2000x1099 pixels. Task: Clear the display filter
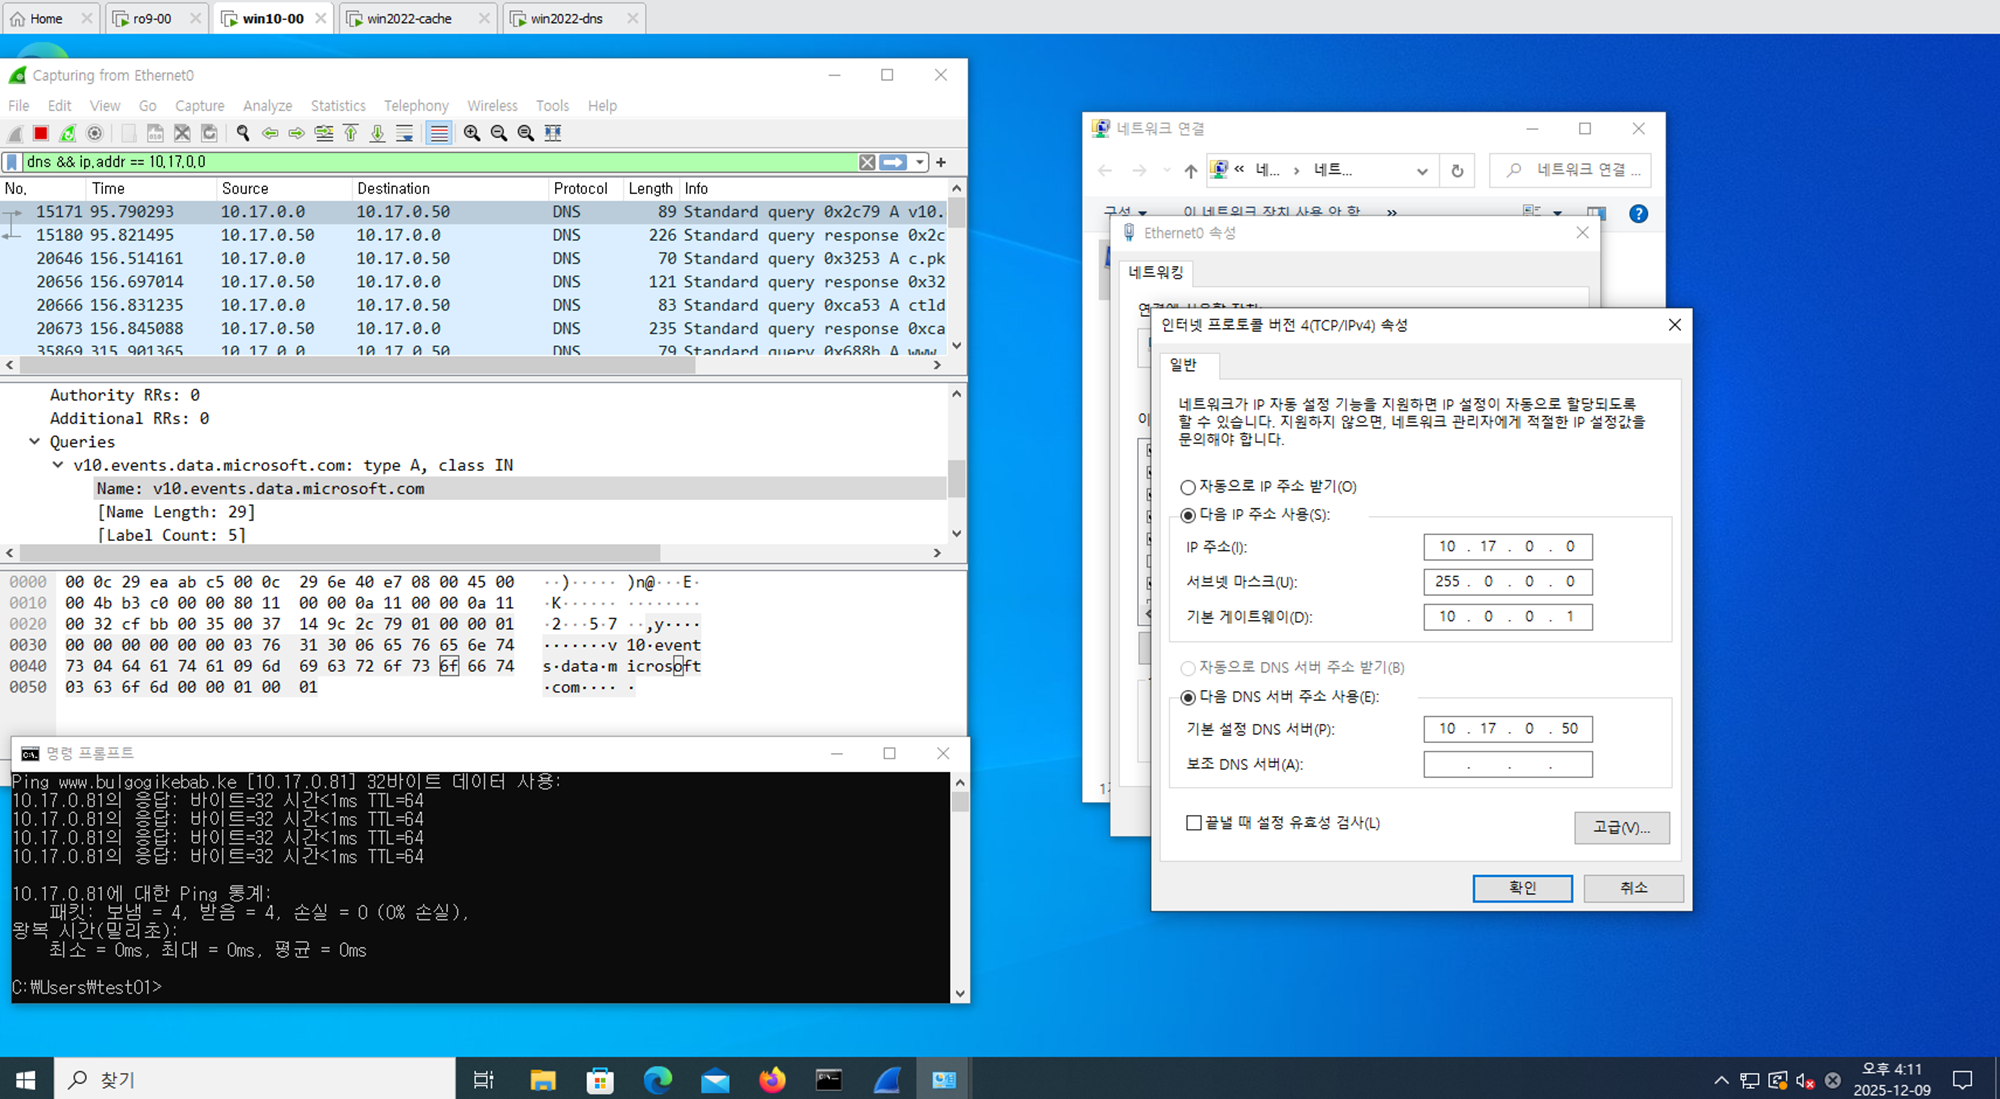point(867,162)
